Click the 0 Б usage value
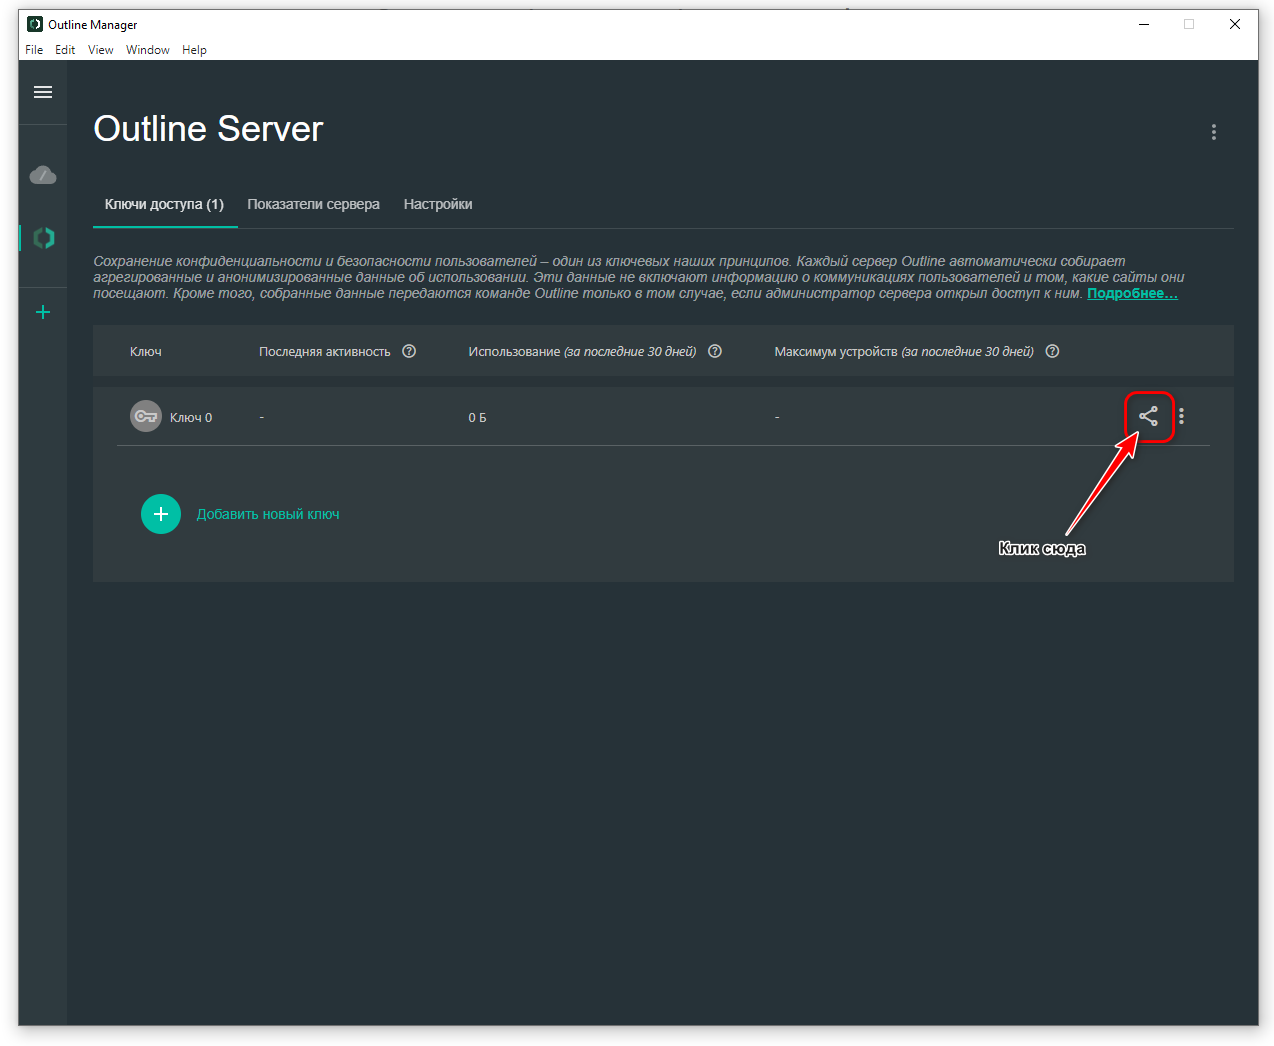This screenshot has width=1274, height=1046. tap(477, 417)
